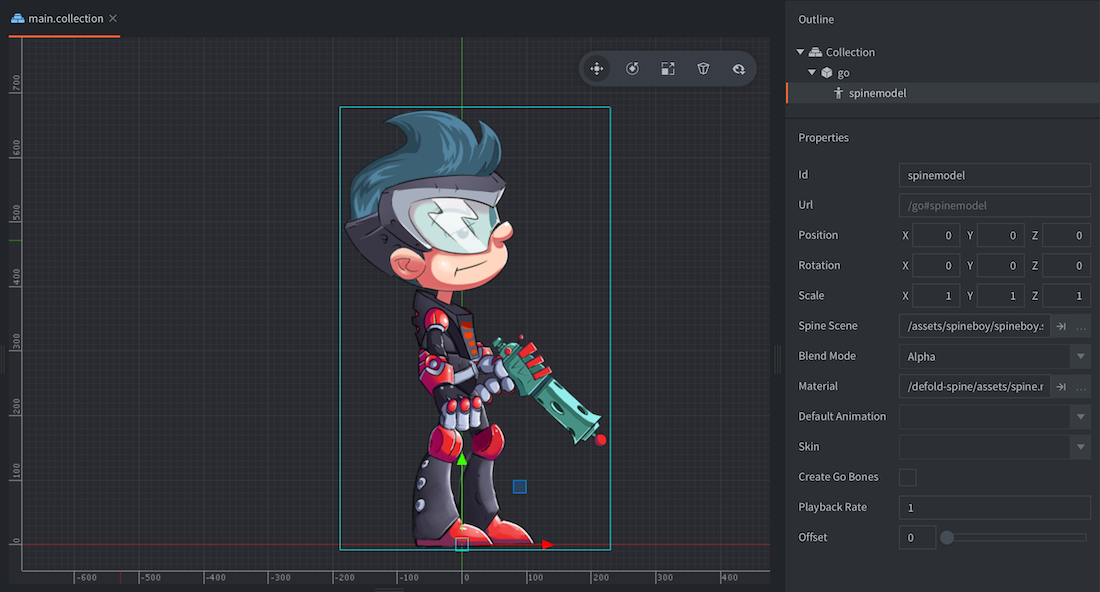
Task: Click the browse button for Material
Action: point(1083,386)
